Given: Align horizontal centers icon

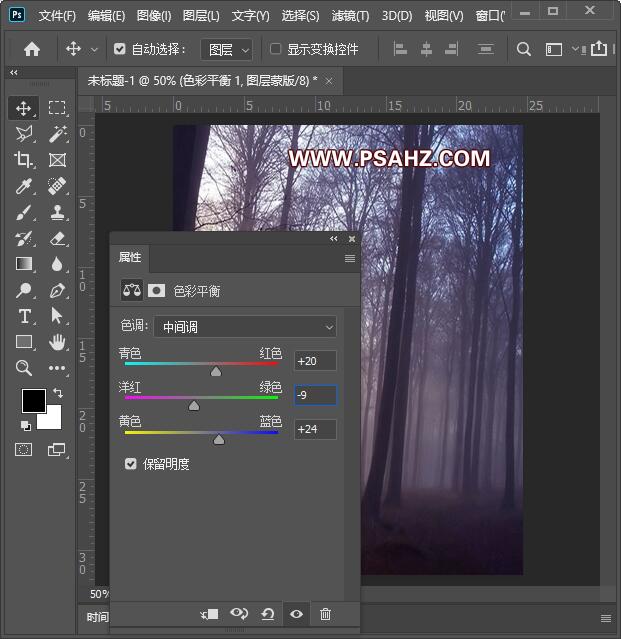Looking at the screenshot, I should pyautogui.click(x=426, y=49).
